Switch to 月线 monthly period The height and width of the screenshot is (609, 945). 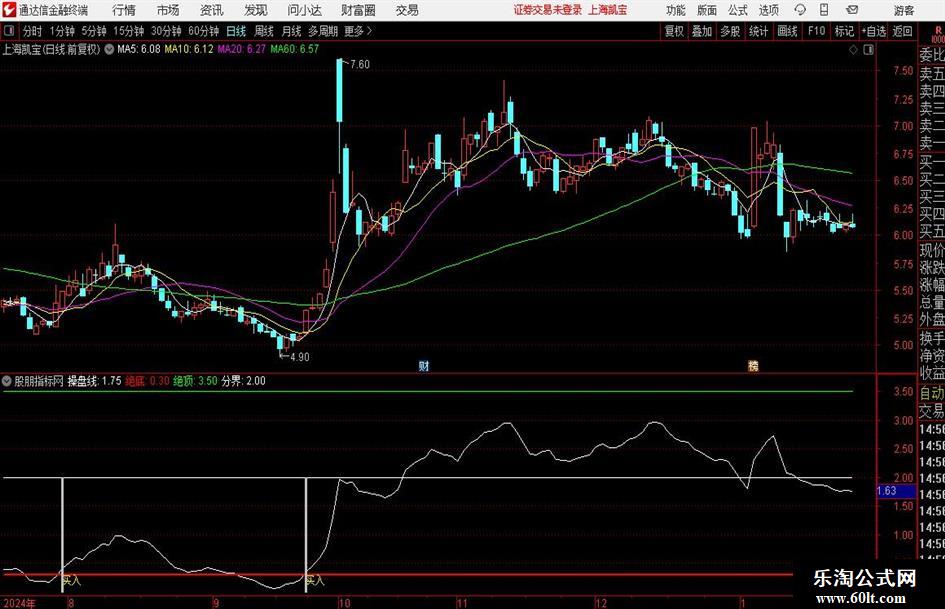291,31
